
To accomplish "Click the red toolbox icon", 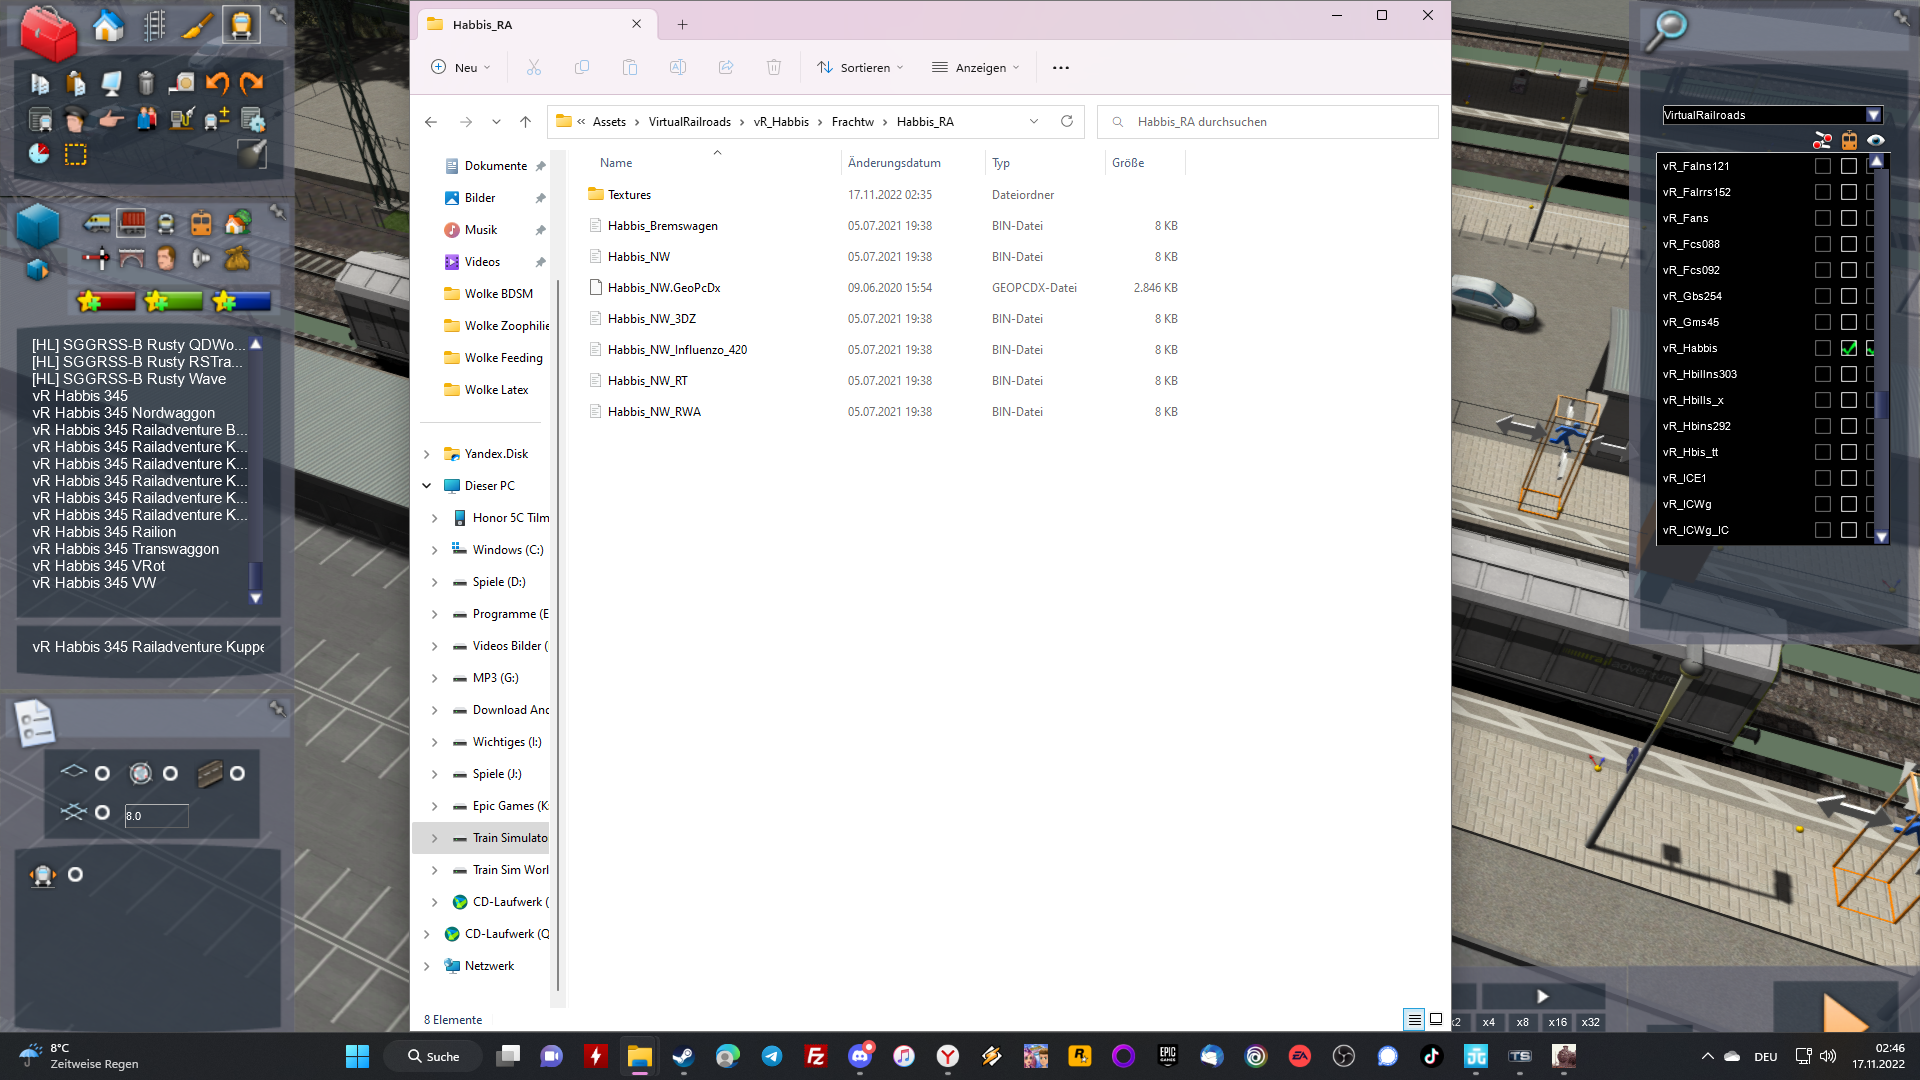I will coord(47,32).
